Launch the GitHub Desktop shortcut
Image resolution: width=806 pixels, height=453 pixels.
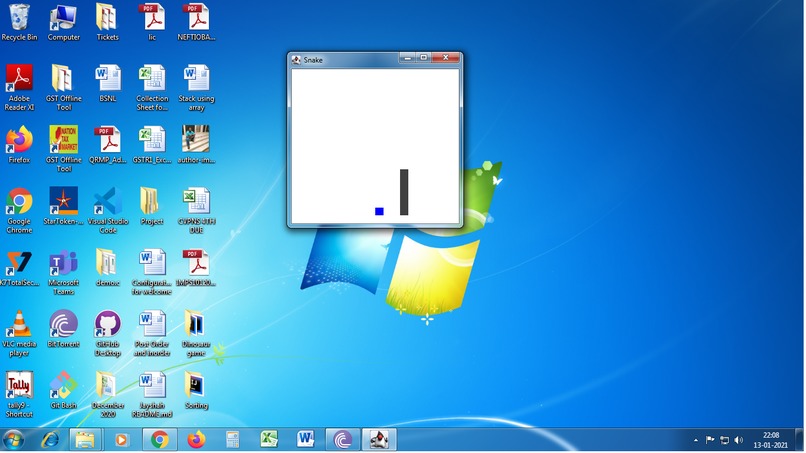point(107,333)
